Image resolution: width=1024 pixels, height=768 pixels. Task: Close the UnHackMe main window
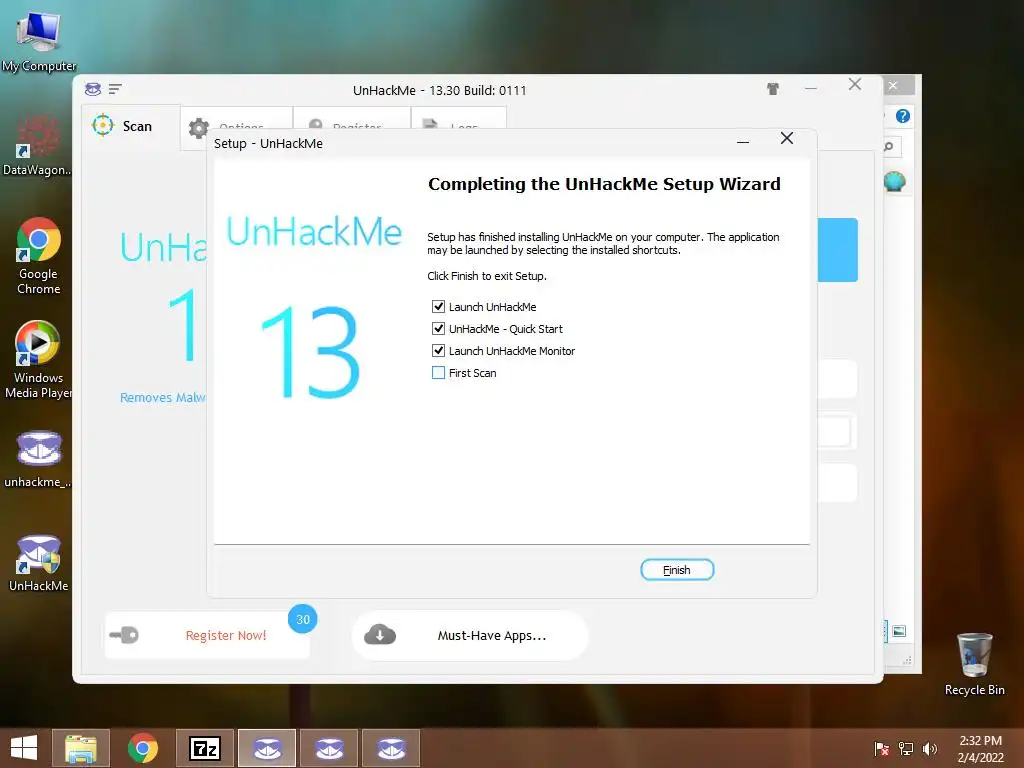855,84
